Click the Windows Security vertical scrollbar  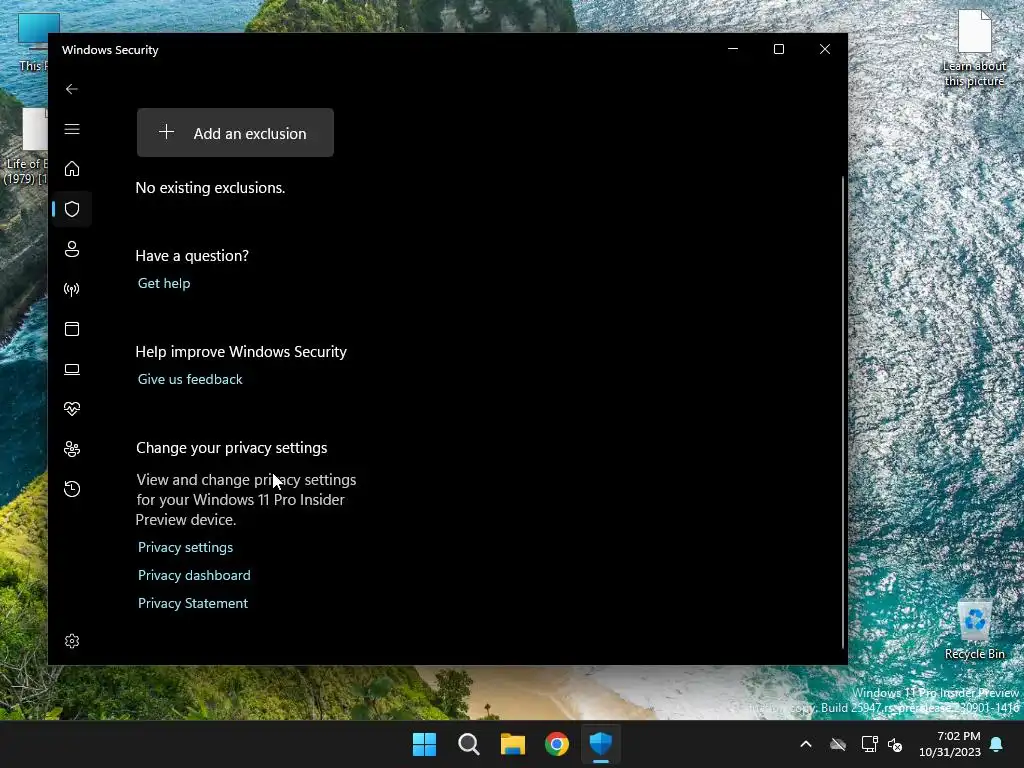[x=843, y=411]
